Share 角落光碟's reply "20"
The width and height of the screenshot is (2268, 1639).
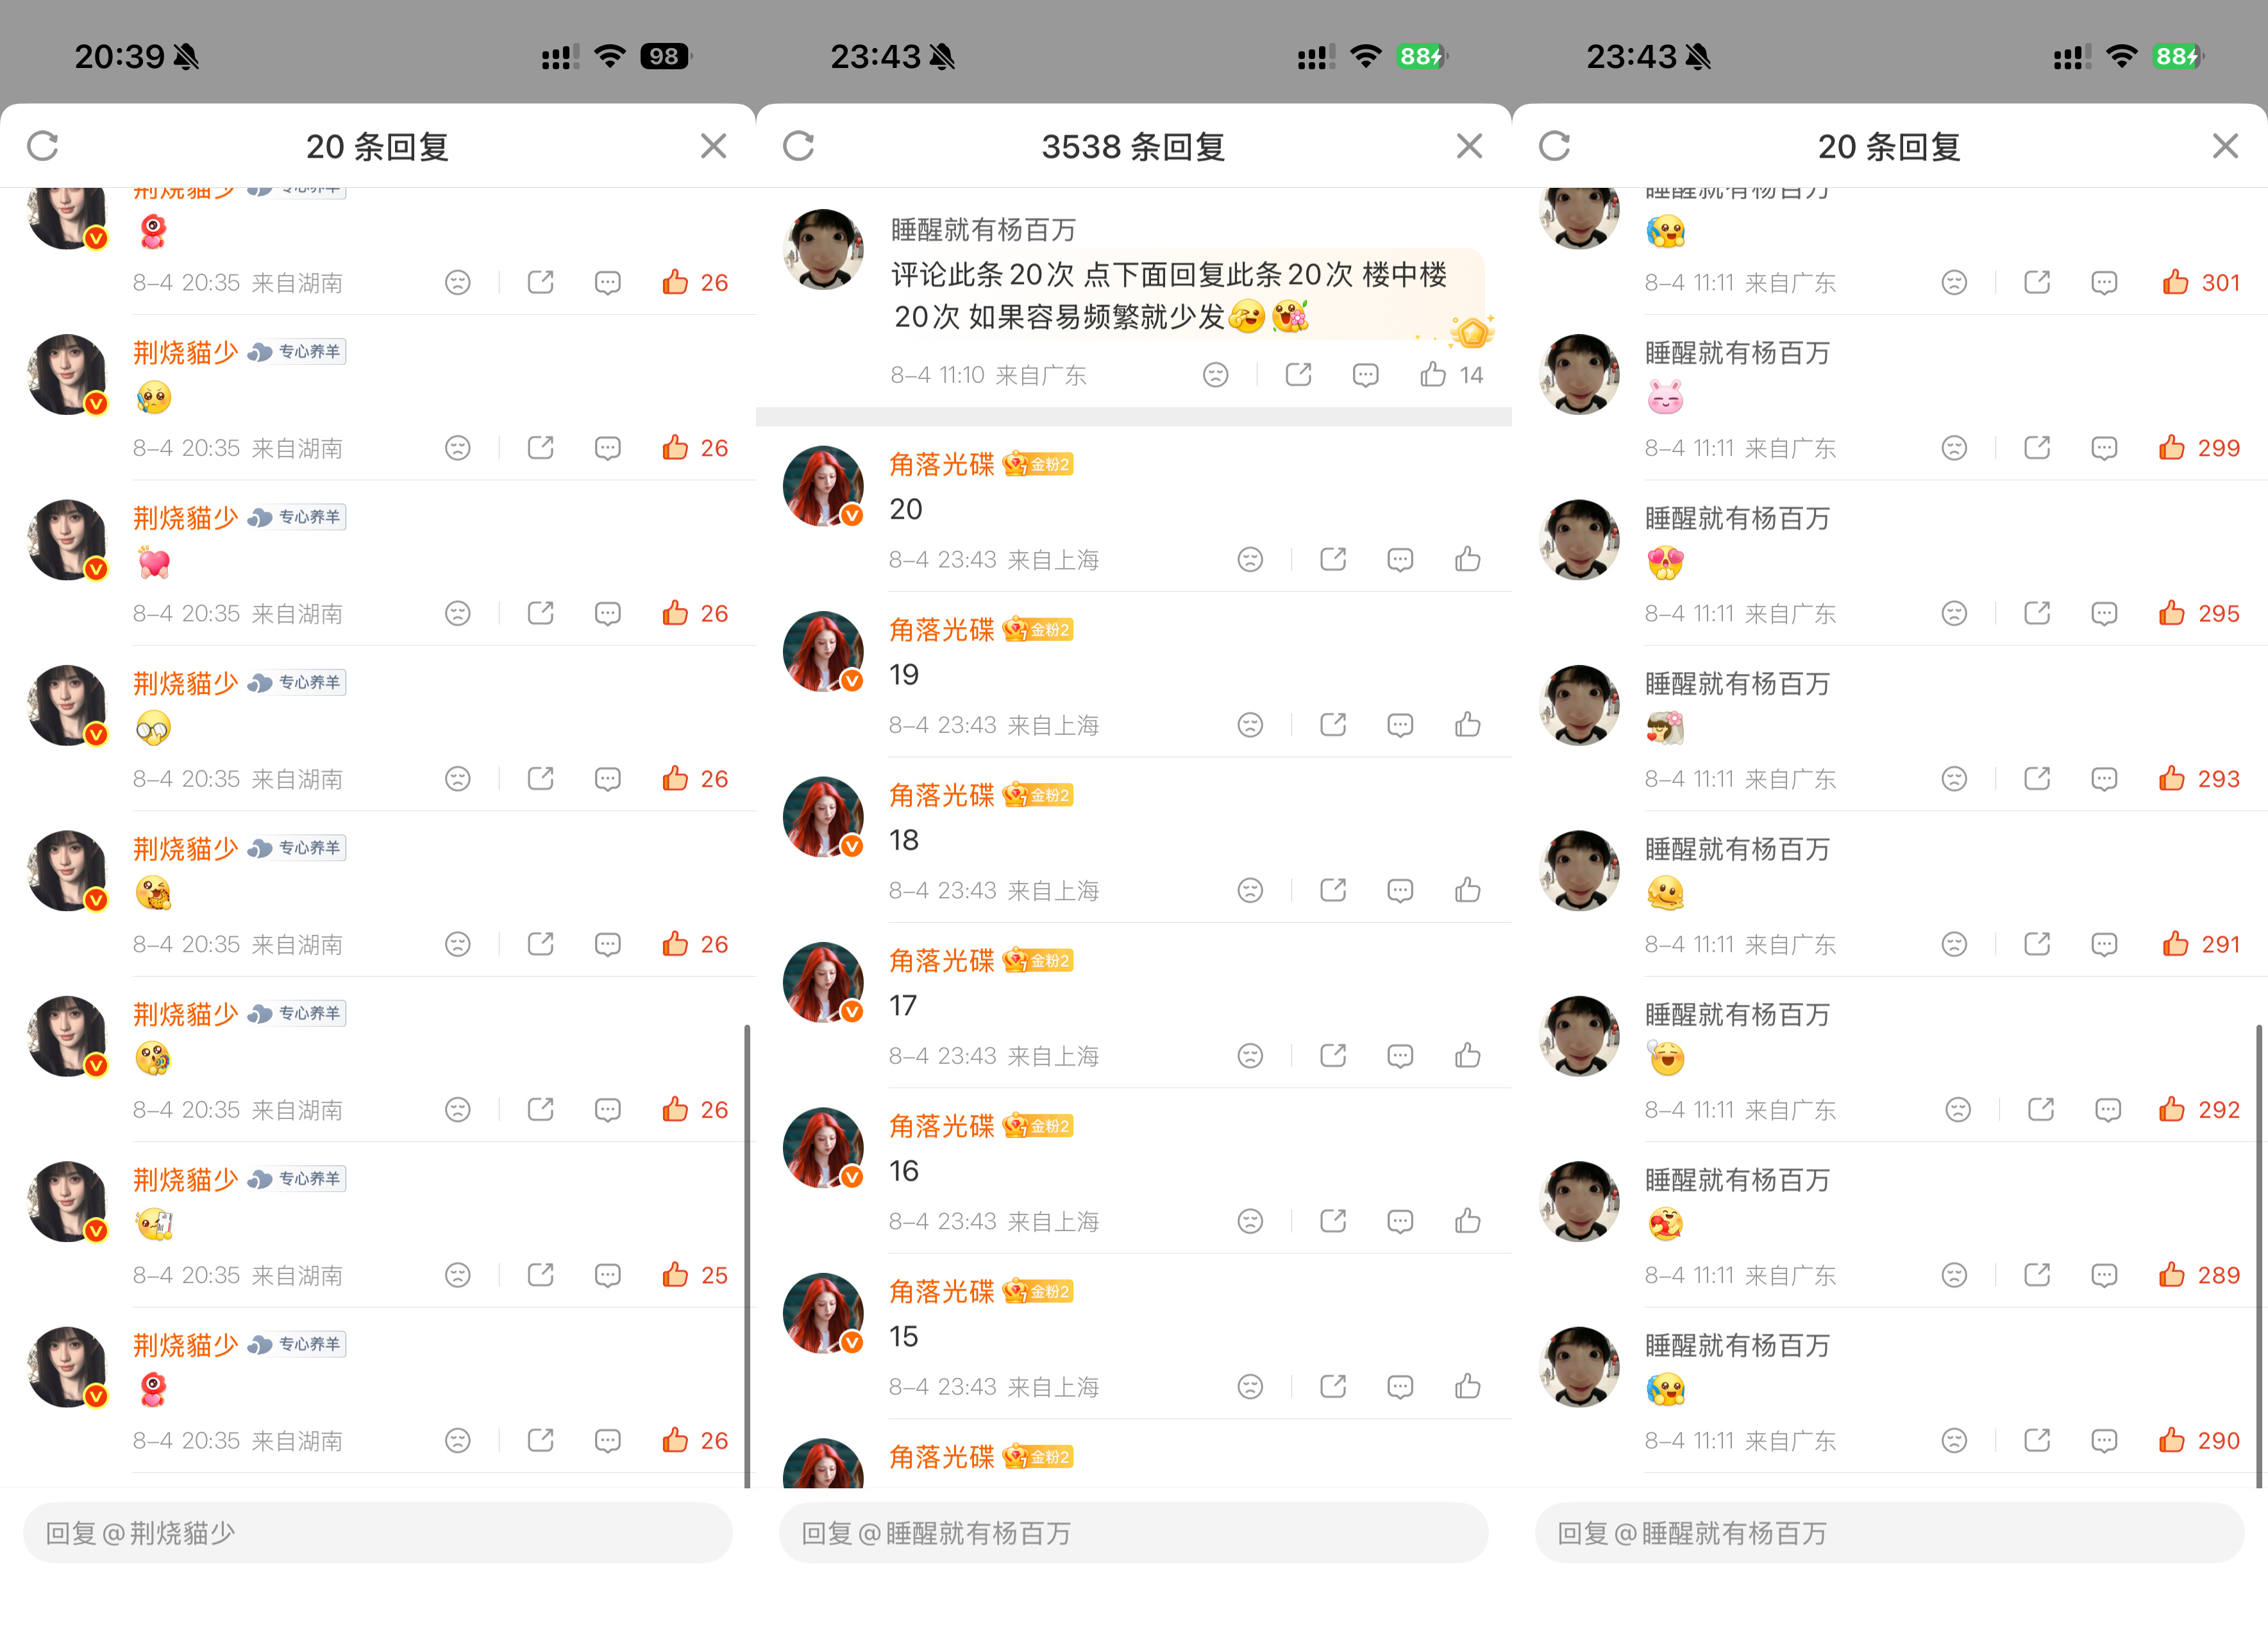pyautogui.click(x=1333, y=558)
